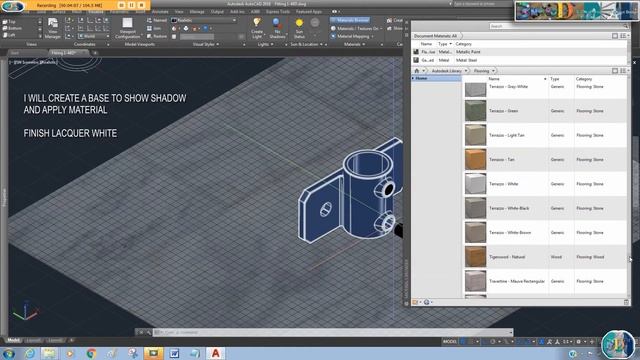Select the Terrazzo - White-Brown thumbnail
640x360 pixels.
point(476,233)
